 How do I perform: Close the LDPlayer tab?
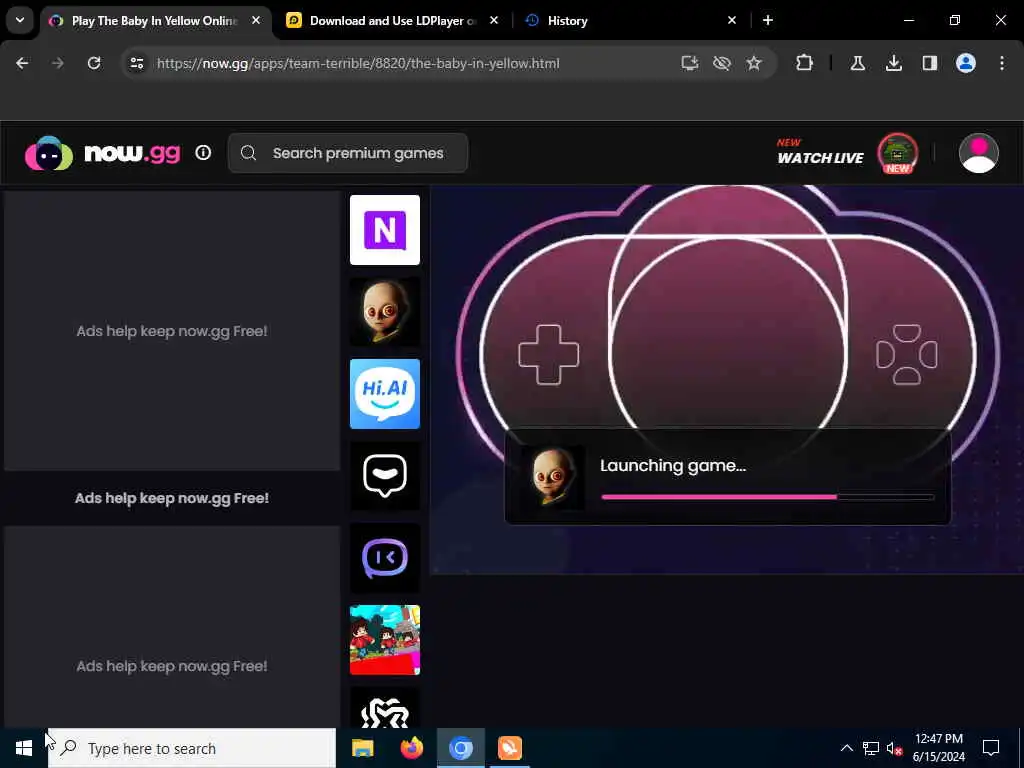494,20
